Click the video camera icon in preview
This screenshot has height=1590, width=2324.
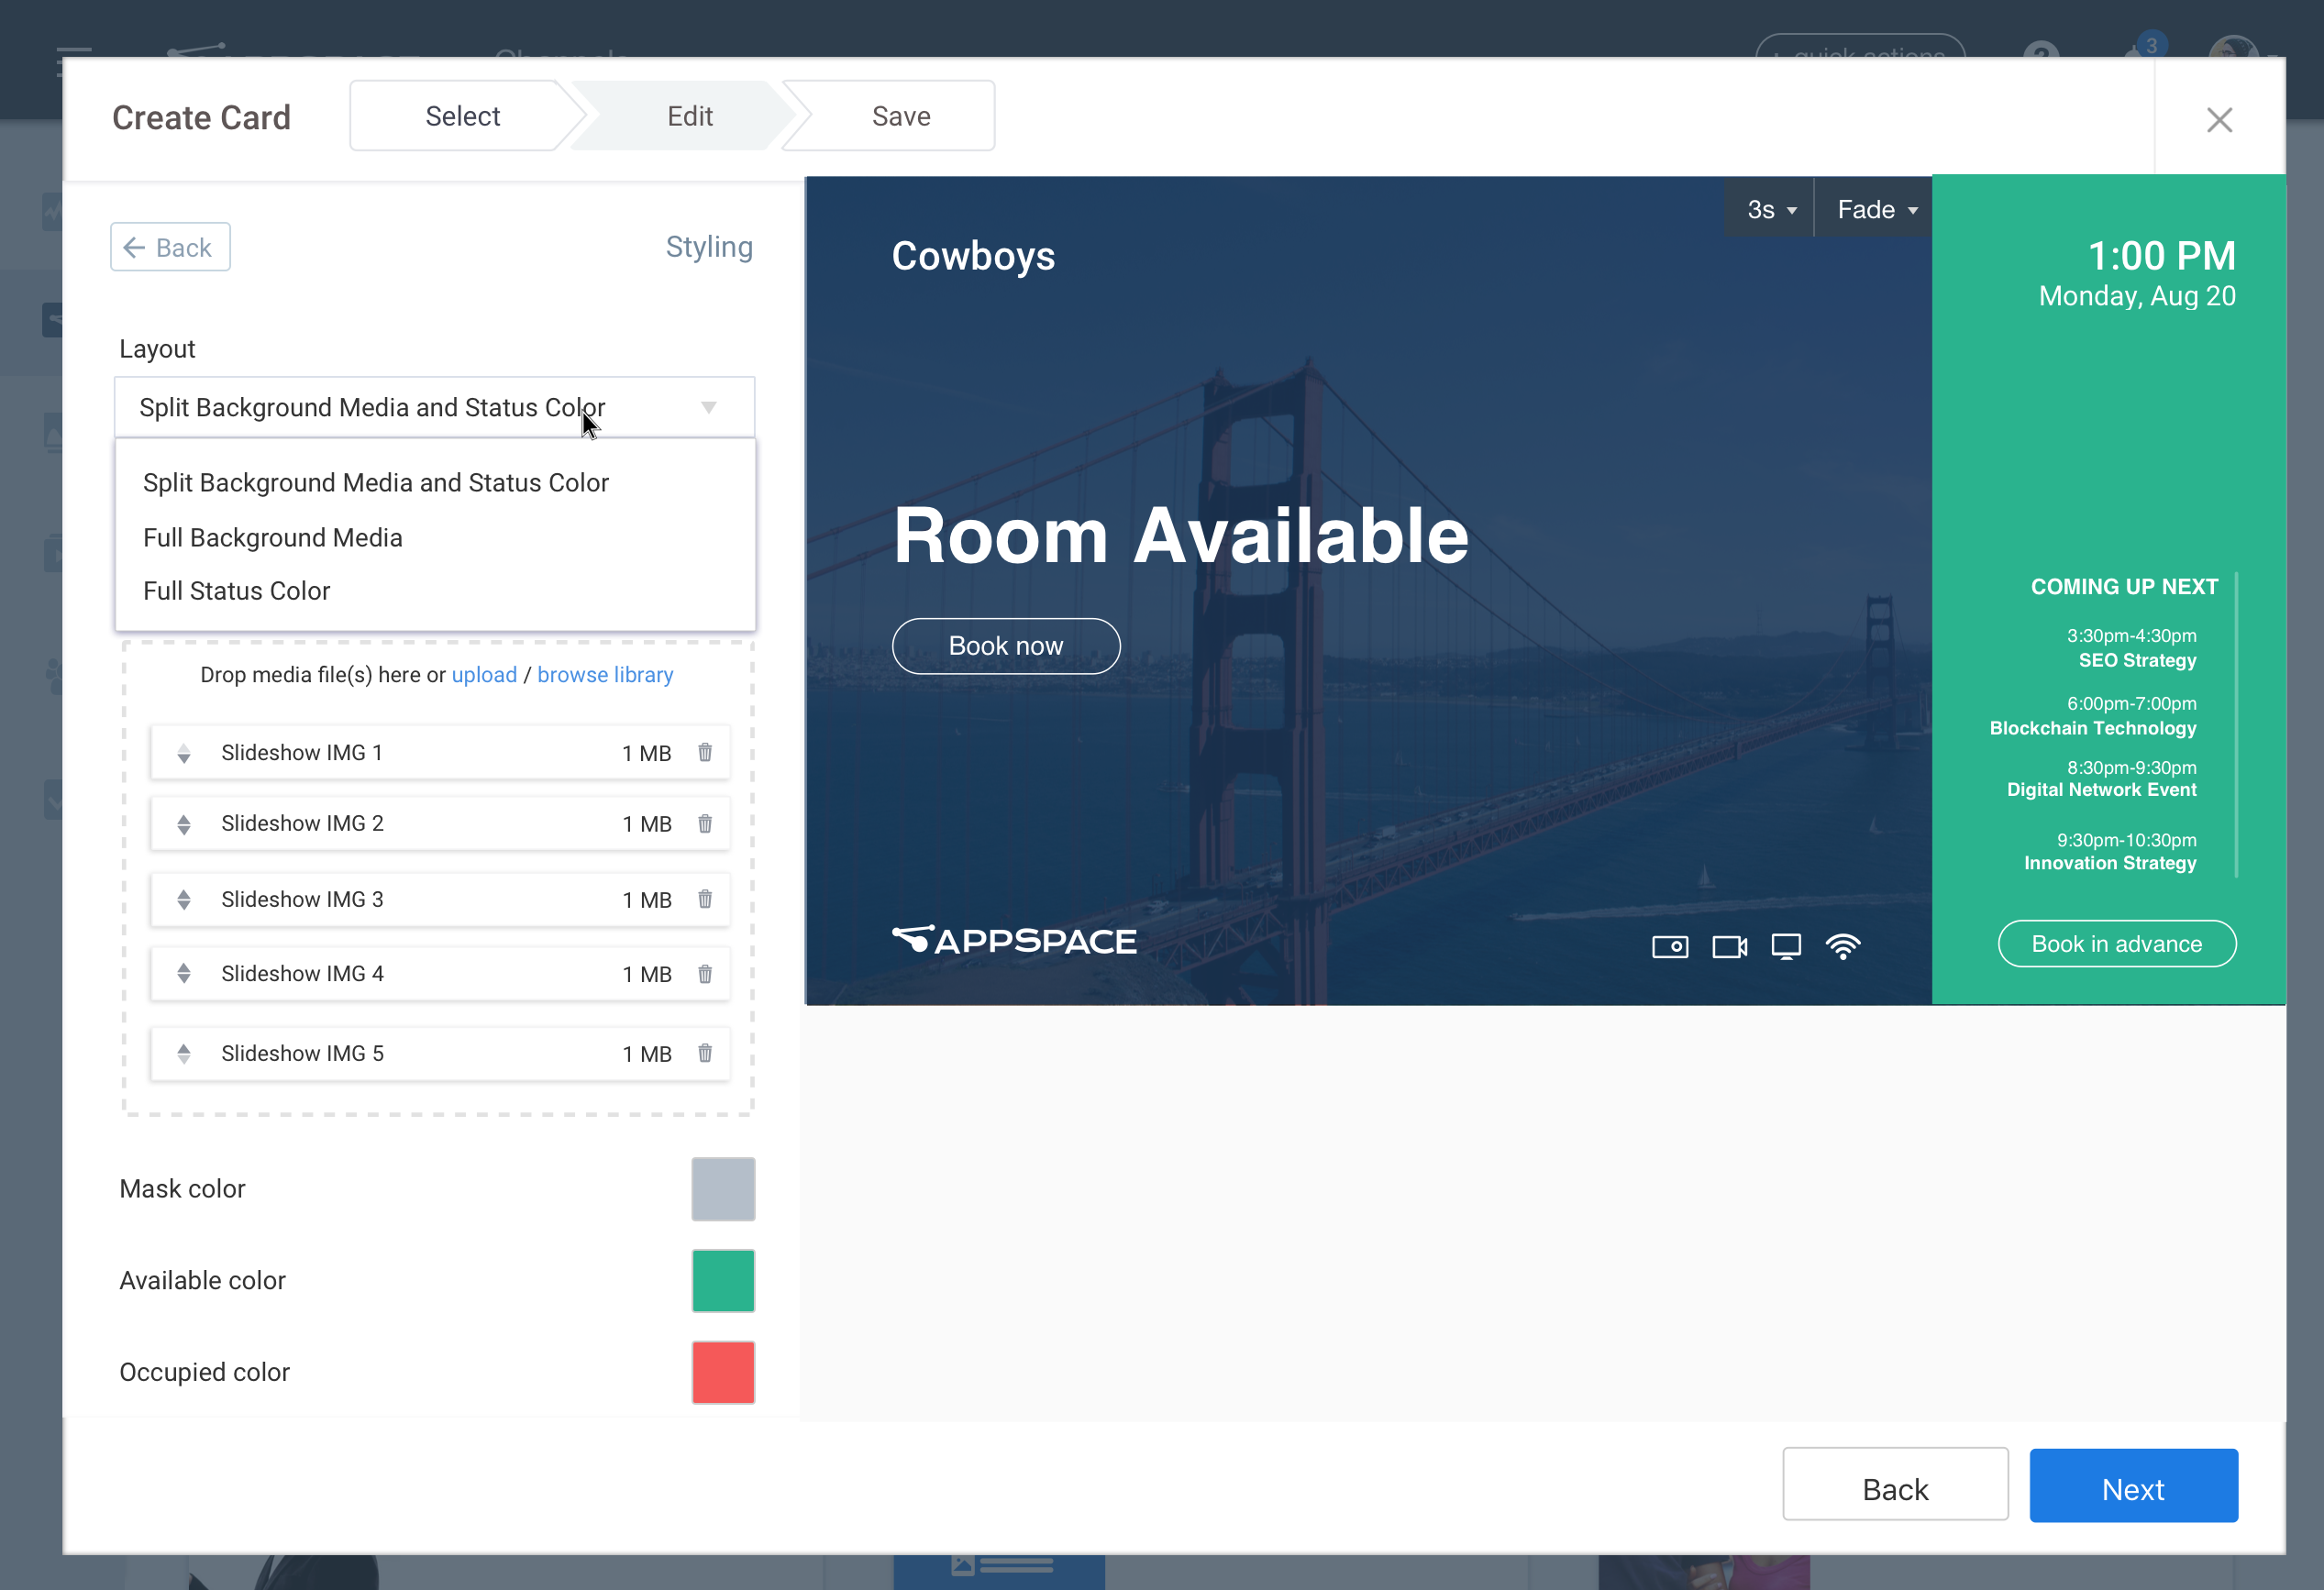pyautogui.click(x=1729, y=946)
